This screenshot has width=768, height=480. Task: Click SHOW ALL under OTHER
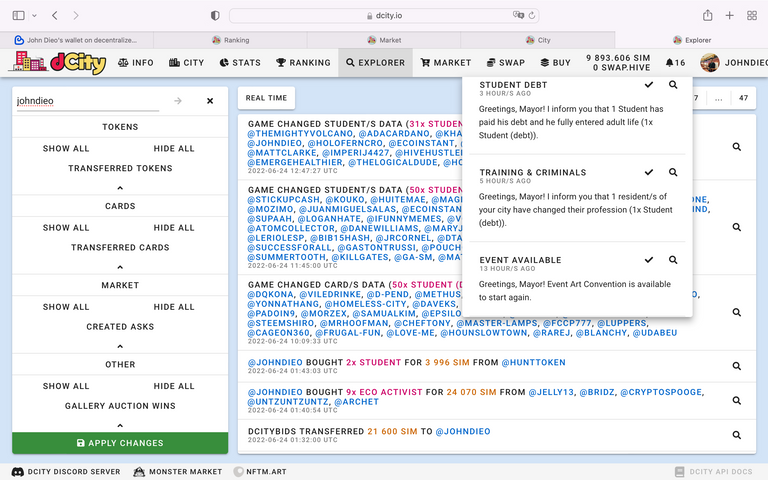[66, 386]
